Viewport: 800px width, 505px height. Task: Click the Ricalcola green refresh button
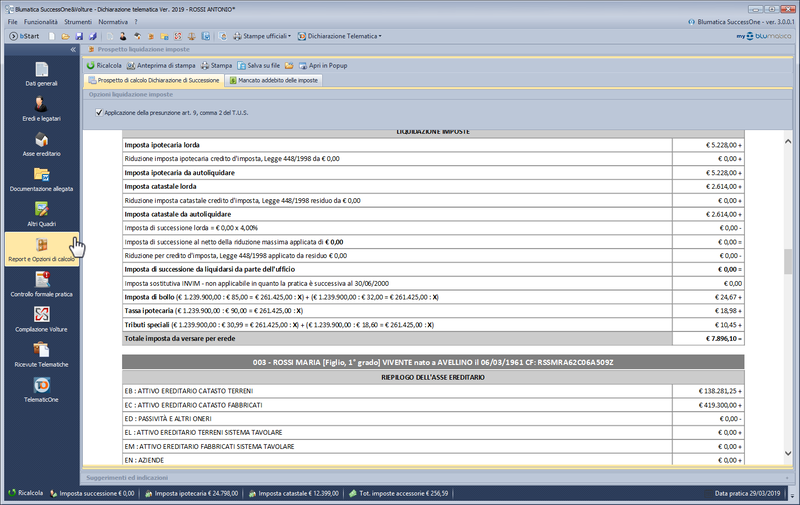[x=104, y=65]
